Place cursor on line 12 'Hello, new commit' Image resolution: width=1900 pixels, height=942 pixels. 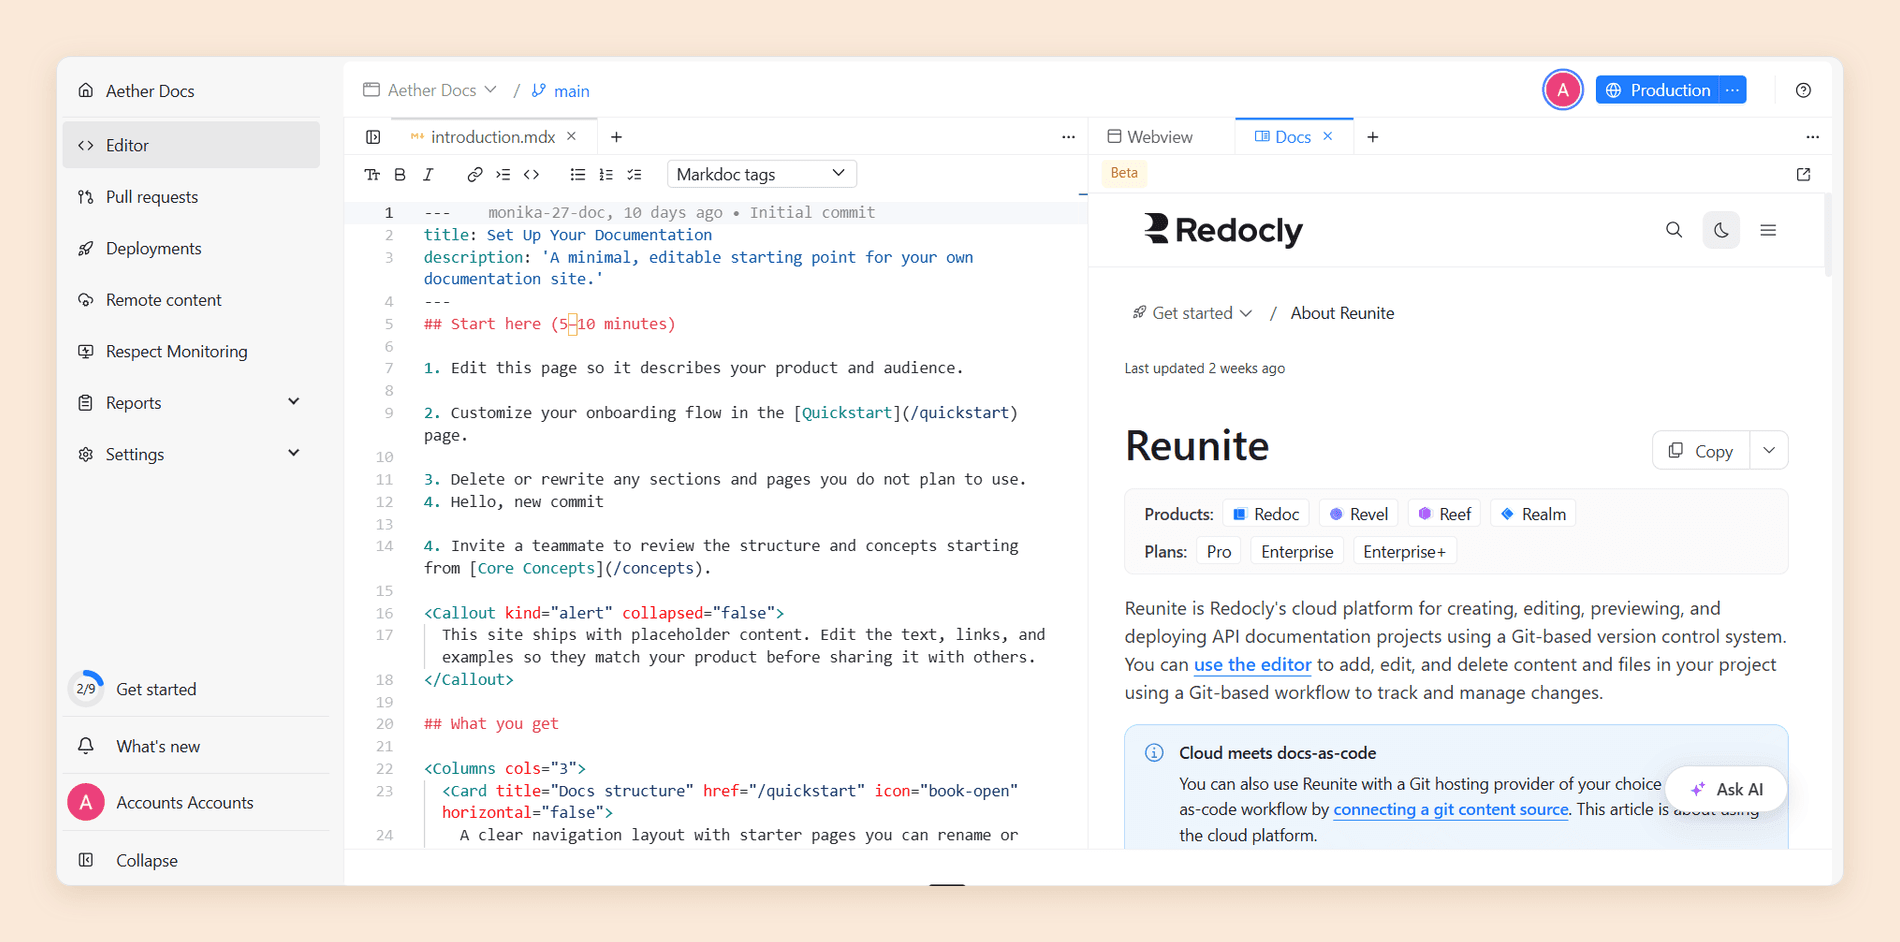(526, 502)
